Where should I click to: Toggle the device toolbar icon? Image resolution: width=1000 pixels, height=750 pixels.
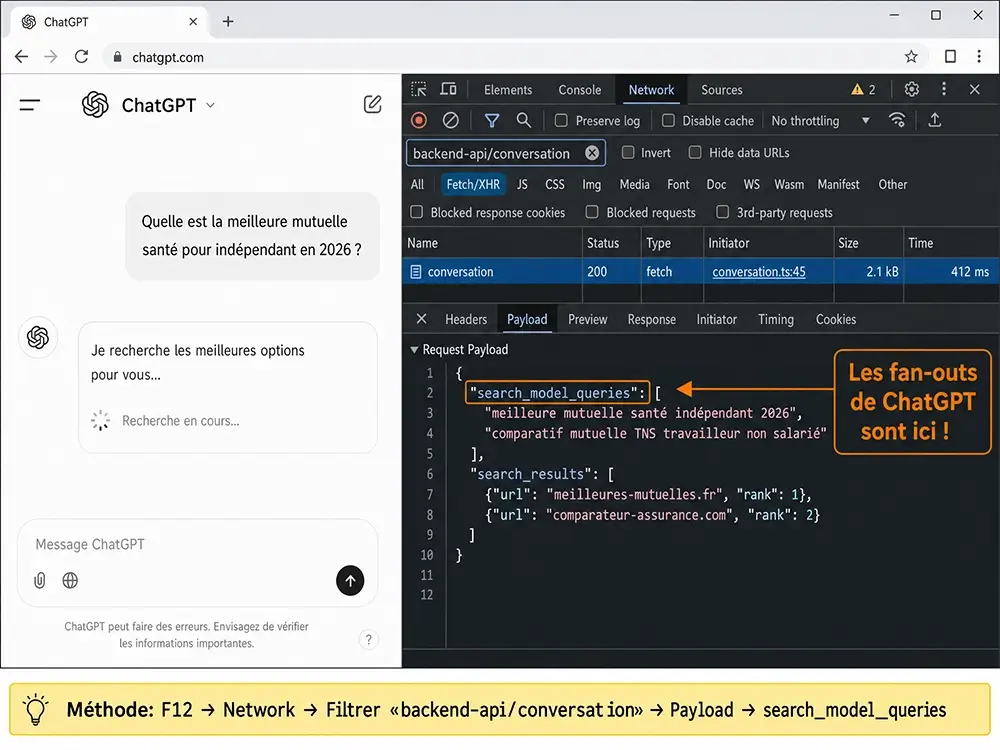click(x=448, y=89)
